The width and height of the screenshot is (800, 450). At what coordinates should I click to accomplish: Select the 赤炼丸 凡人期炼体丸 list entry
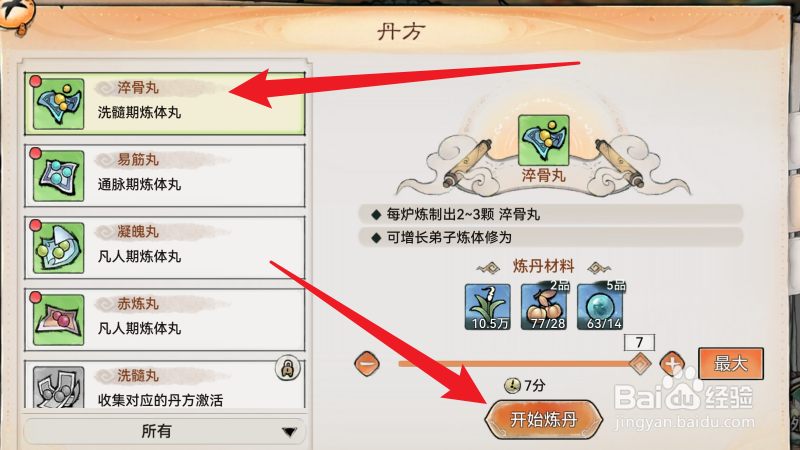click(165, 319)
